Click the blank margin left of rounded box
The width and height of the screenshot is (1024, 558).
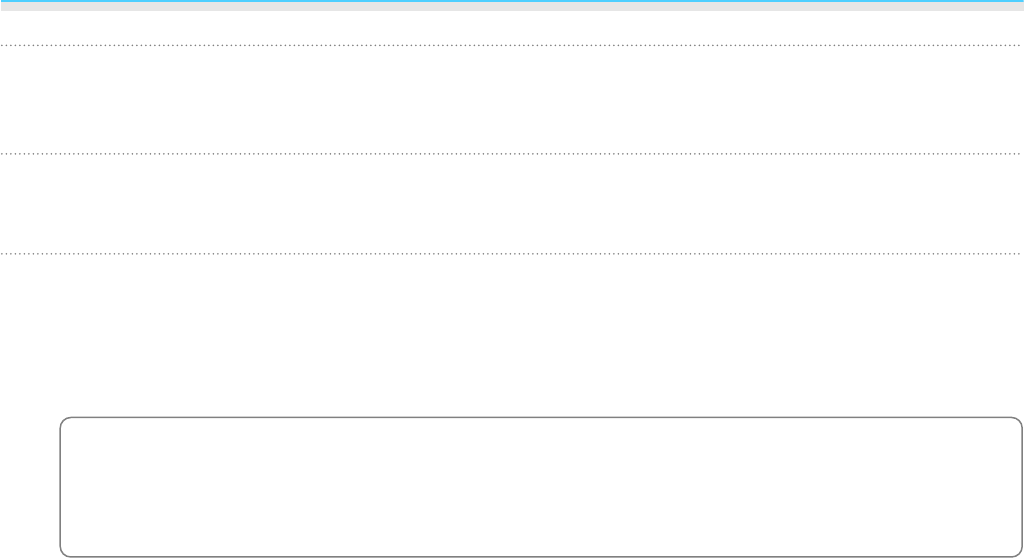[x=29, y=487]
